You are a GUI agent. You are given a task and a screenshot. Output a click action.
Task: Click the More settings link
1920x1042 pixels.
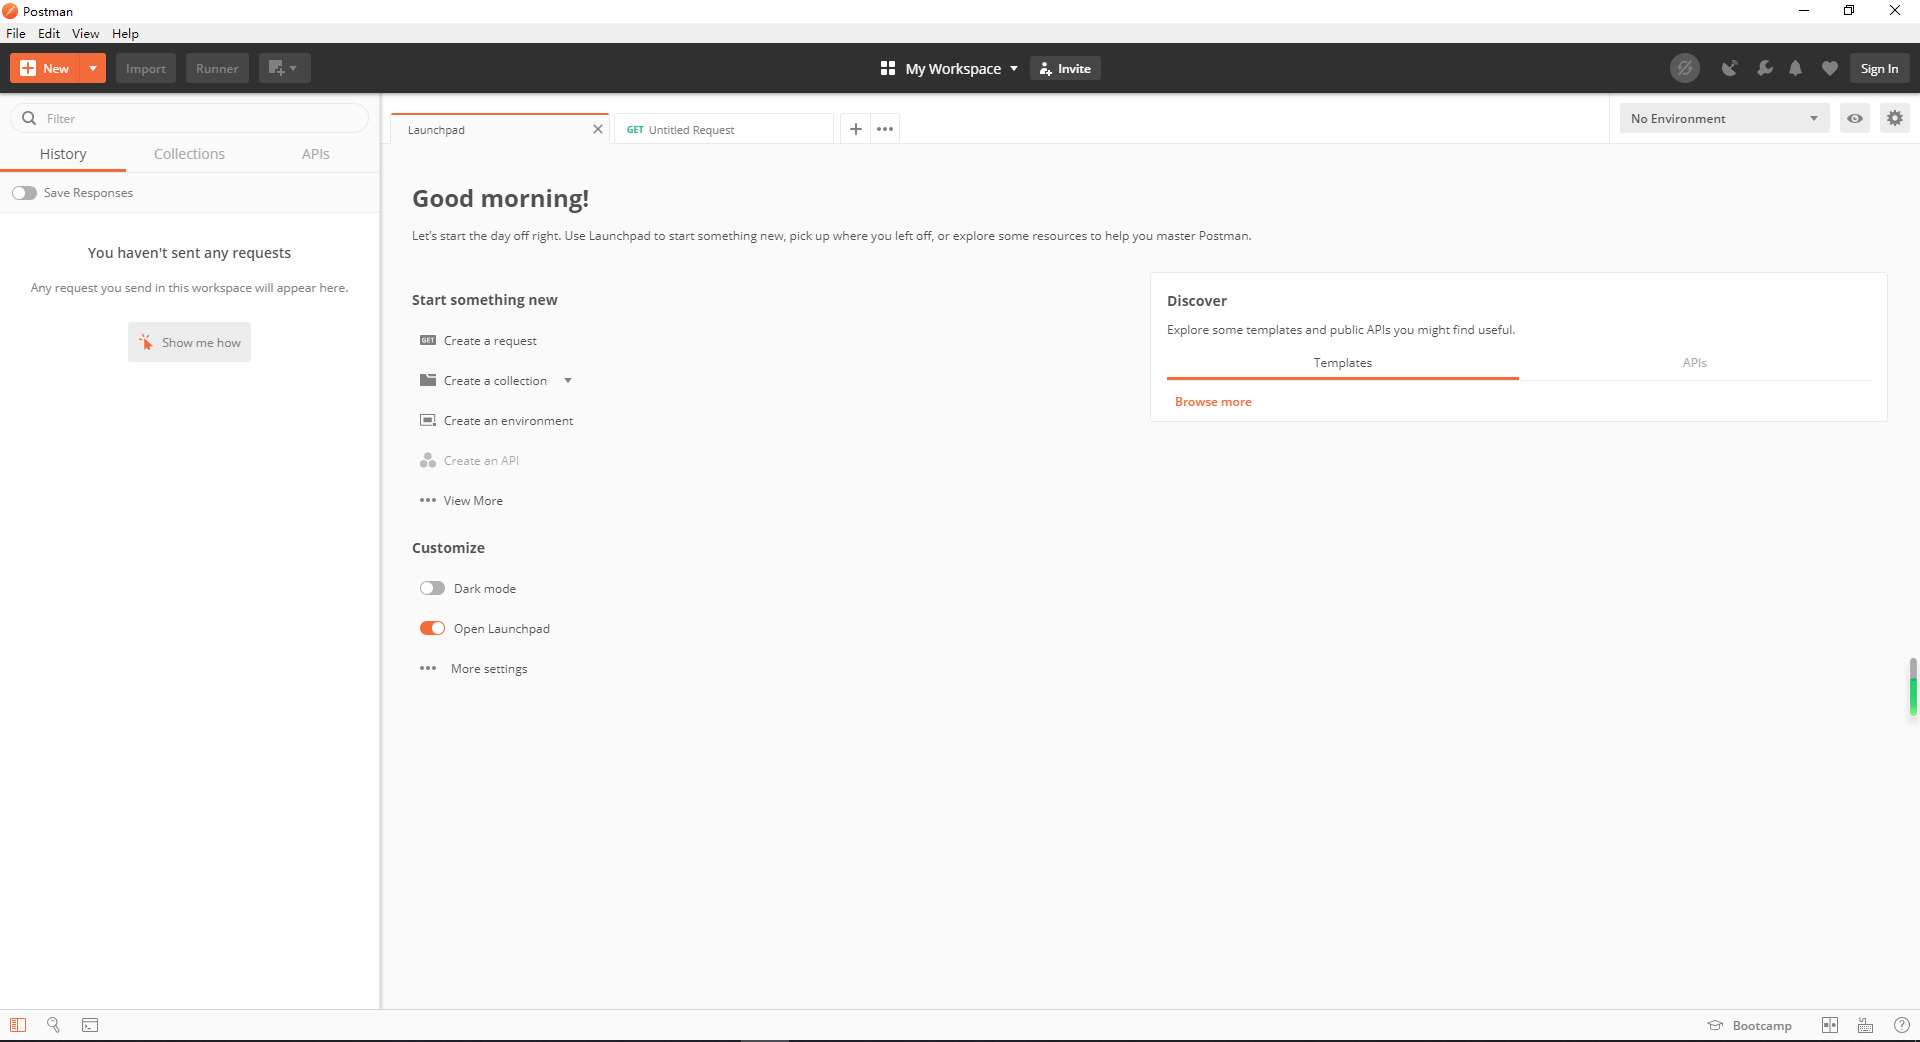pos(489,669)
